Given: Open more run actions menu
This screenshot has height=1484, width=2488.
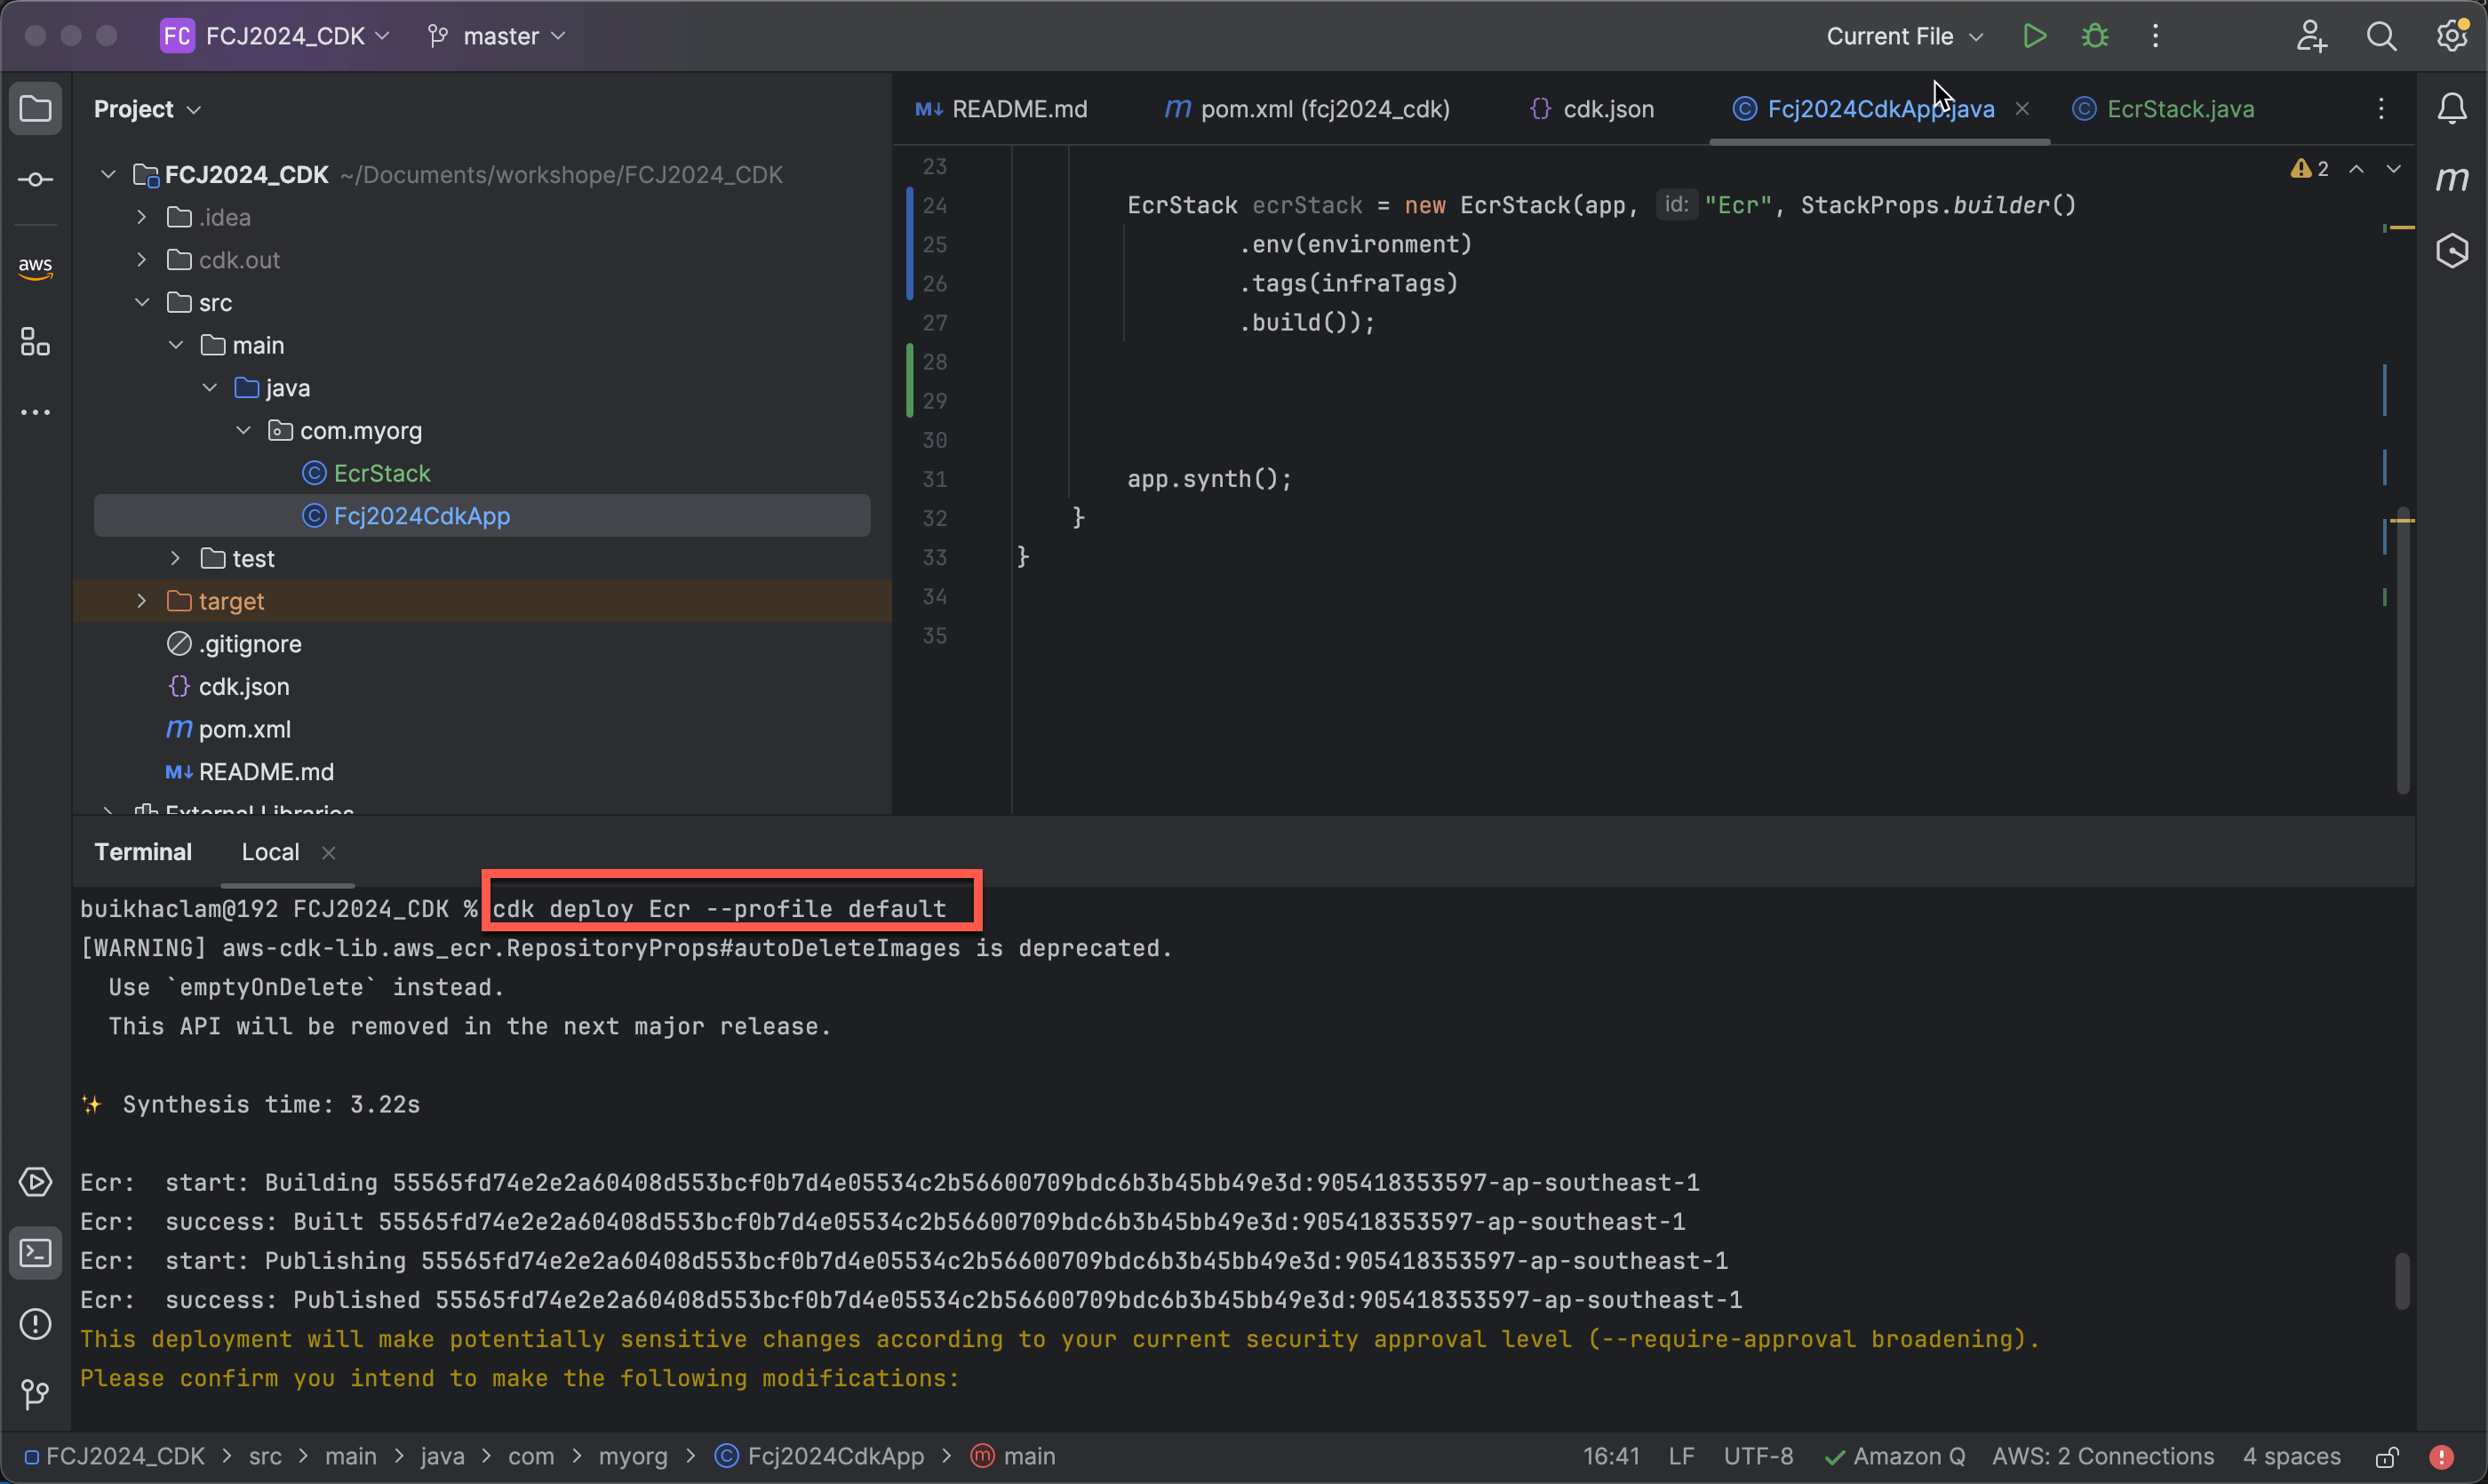Looking at the screenshot, I should (2155, 36).
